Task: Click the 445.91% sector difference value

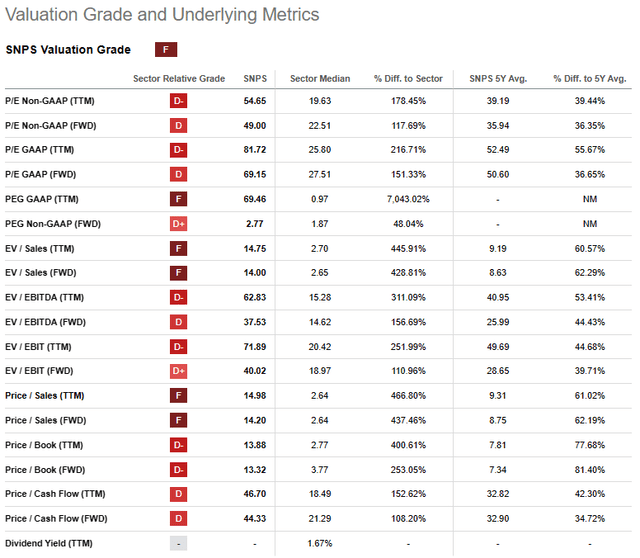Action: click(x=408, y=248)
